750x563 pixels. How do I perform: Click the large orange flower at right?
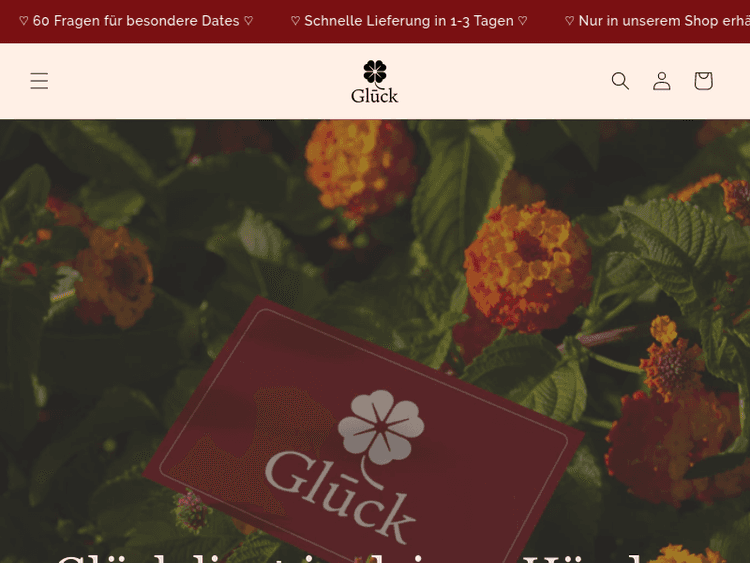click(527, 267)
